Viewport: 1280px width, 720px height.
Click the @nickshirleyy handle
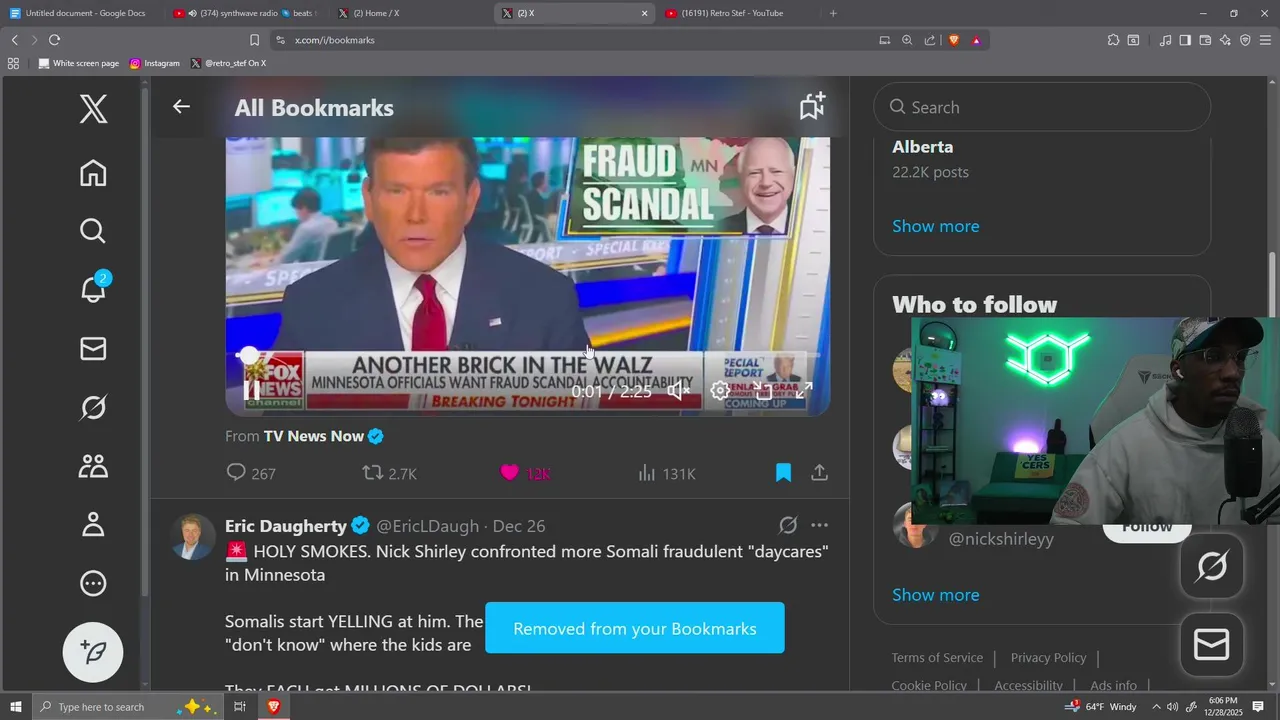point(1001,539)
